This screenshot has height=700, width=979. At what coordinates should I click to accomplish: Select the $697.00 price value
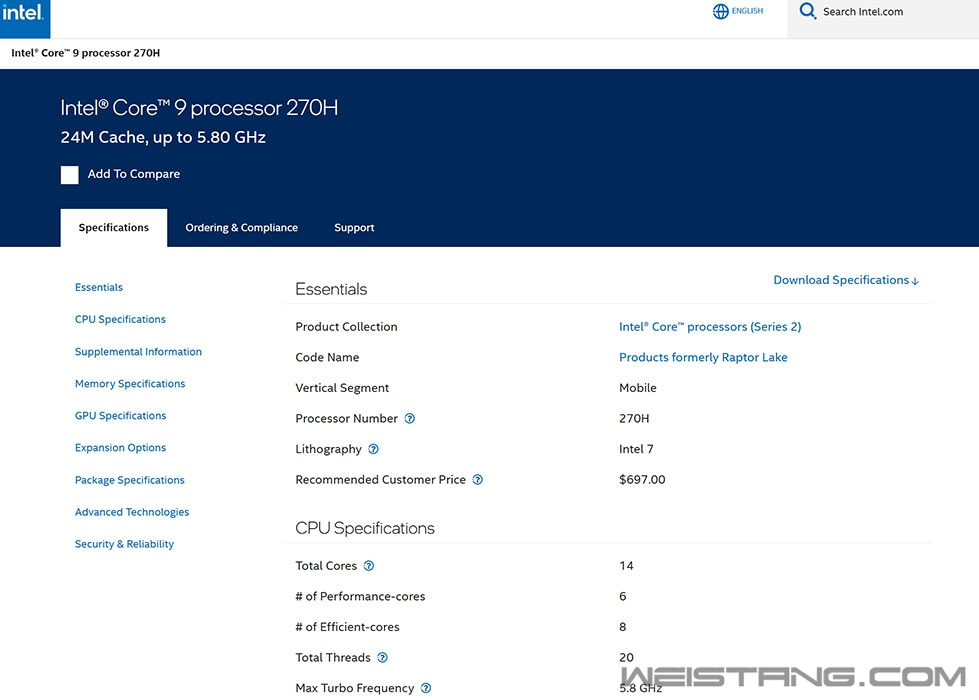(642, 480)
